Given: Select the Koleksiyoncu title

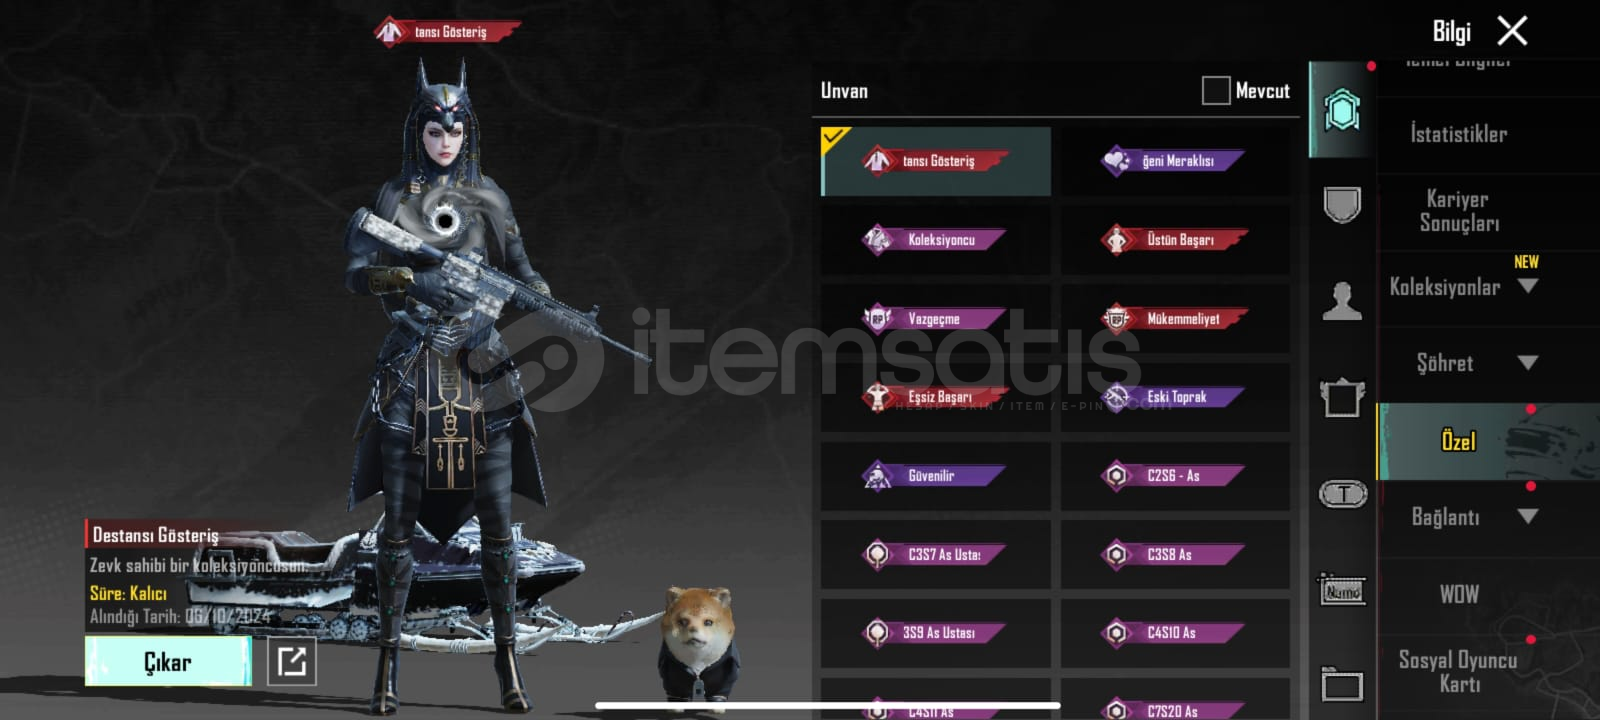Looking at the screenshot, I should 935,240.
